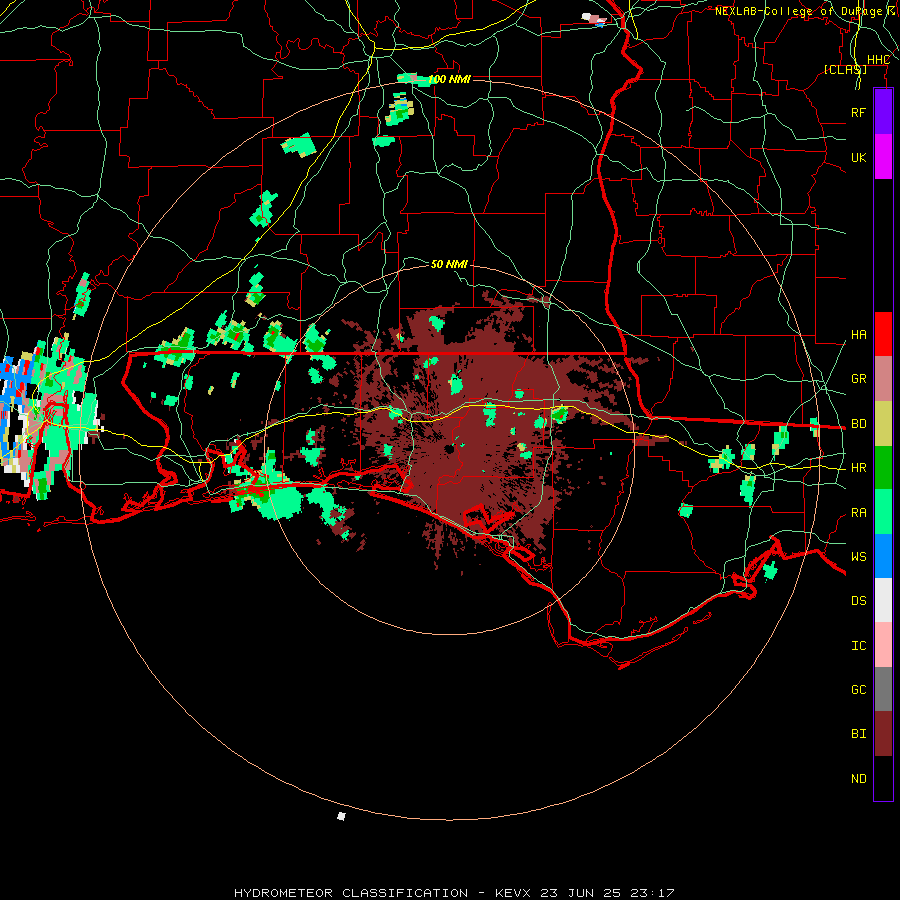
Task: Click the UK magenta legend swatch
Action: click(883, 157)
